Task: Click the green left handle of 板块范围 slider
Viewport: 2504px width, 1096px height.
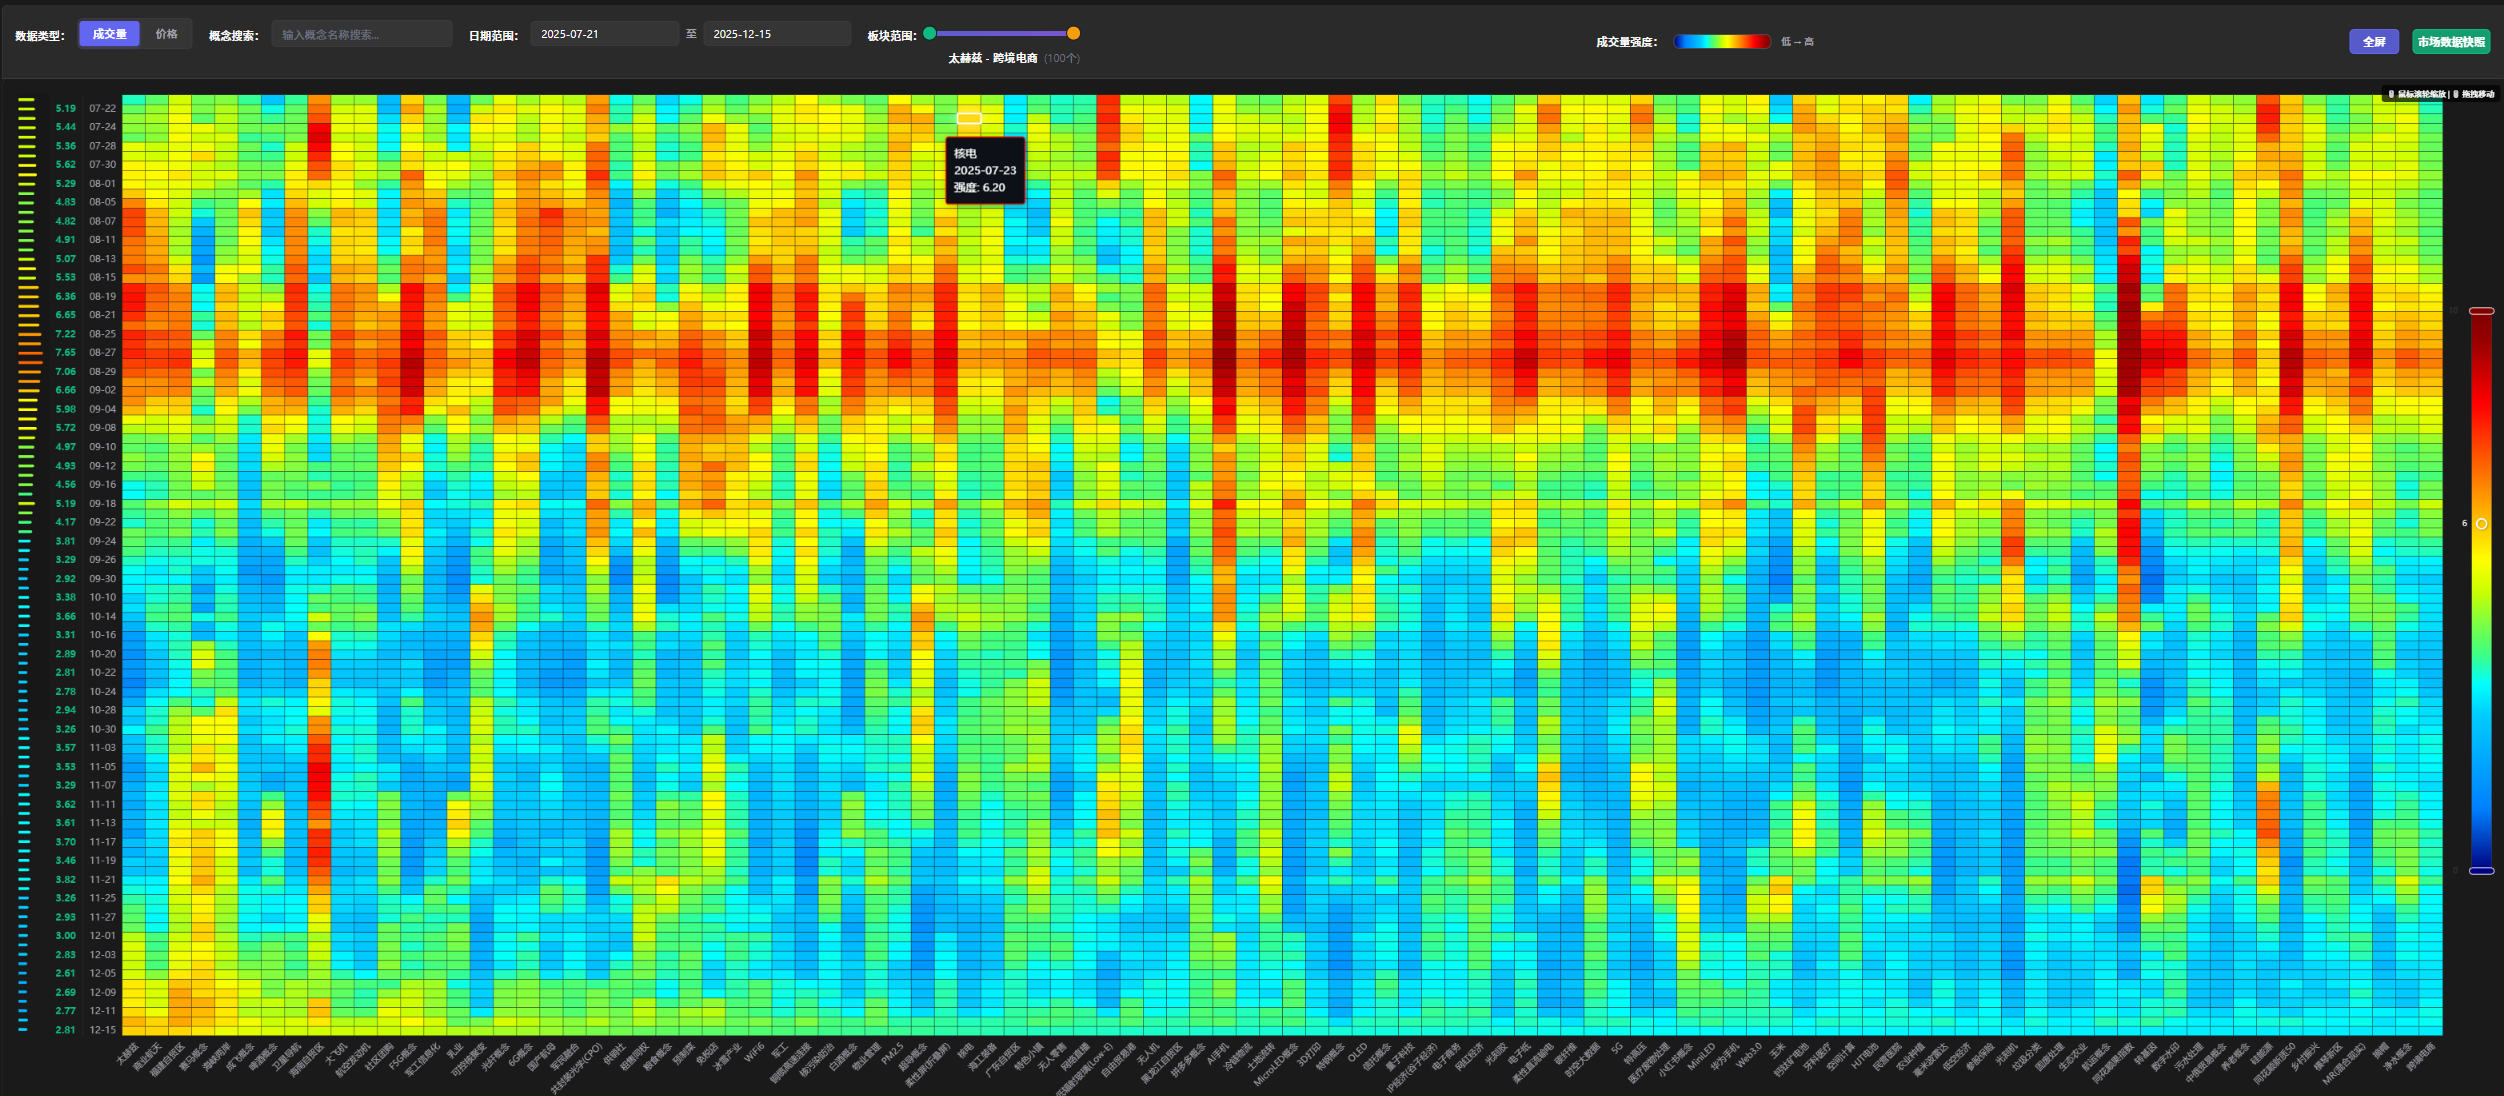Action: tap(930, 33)
